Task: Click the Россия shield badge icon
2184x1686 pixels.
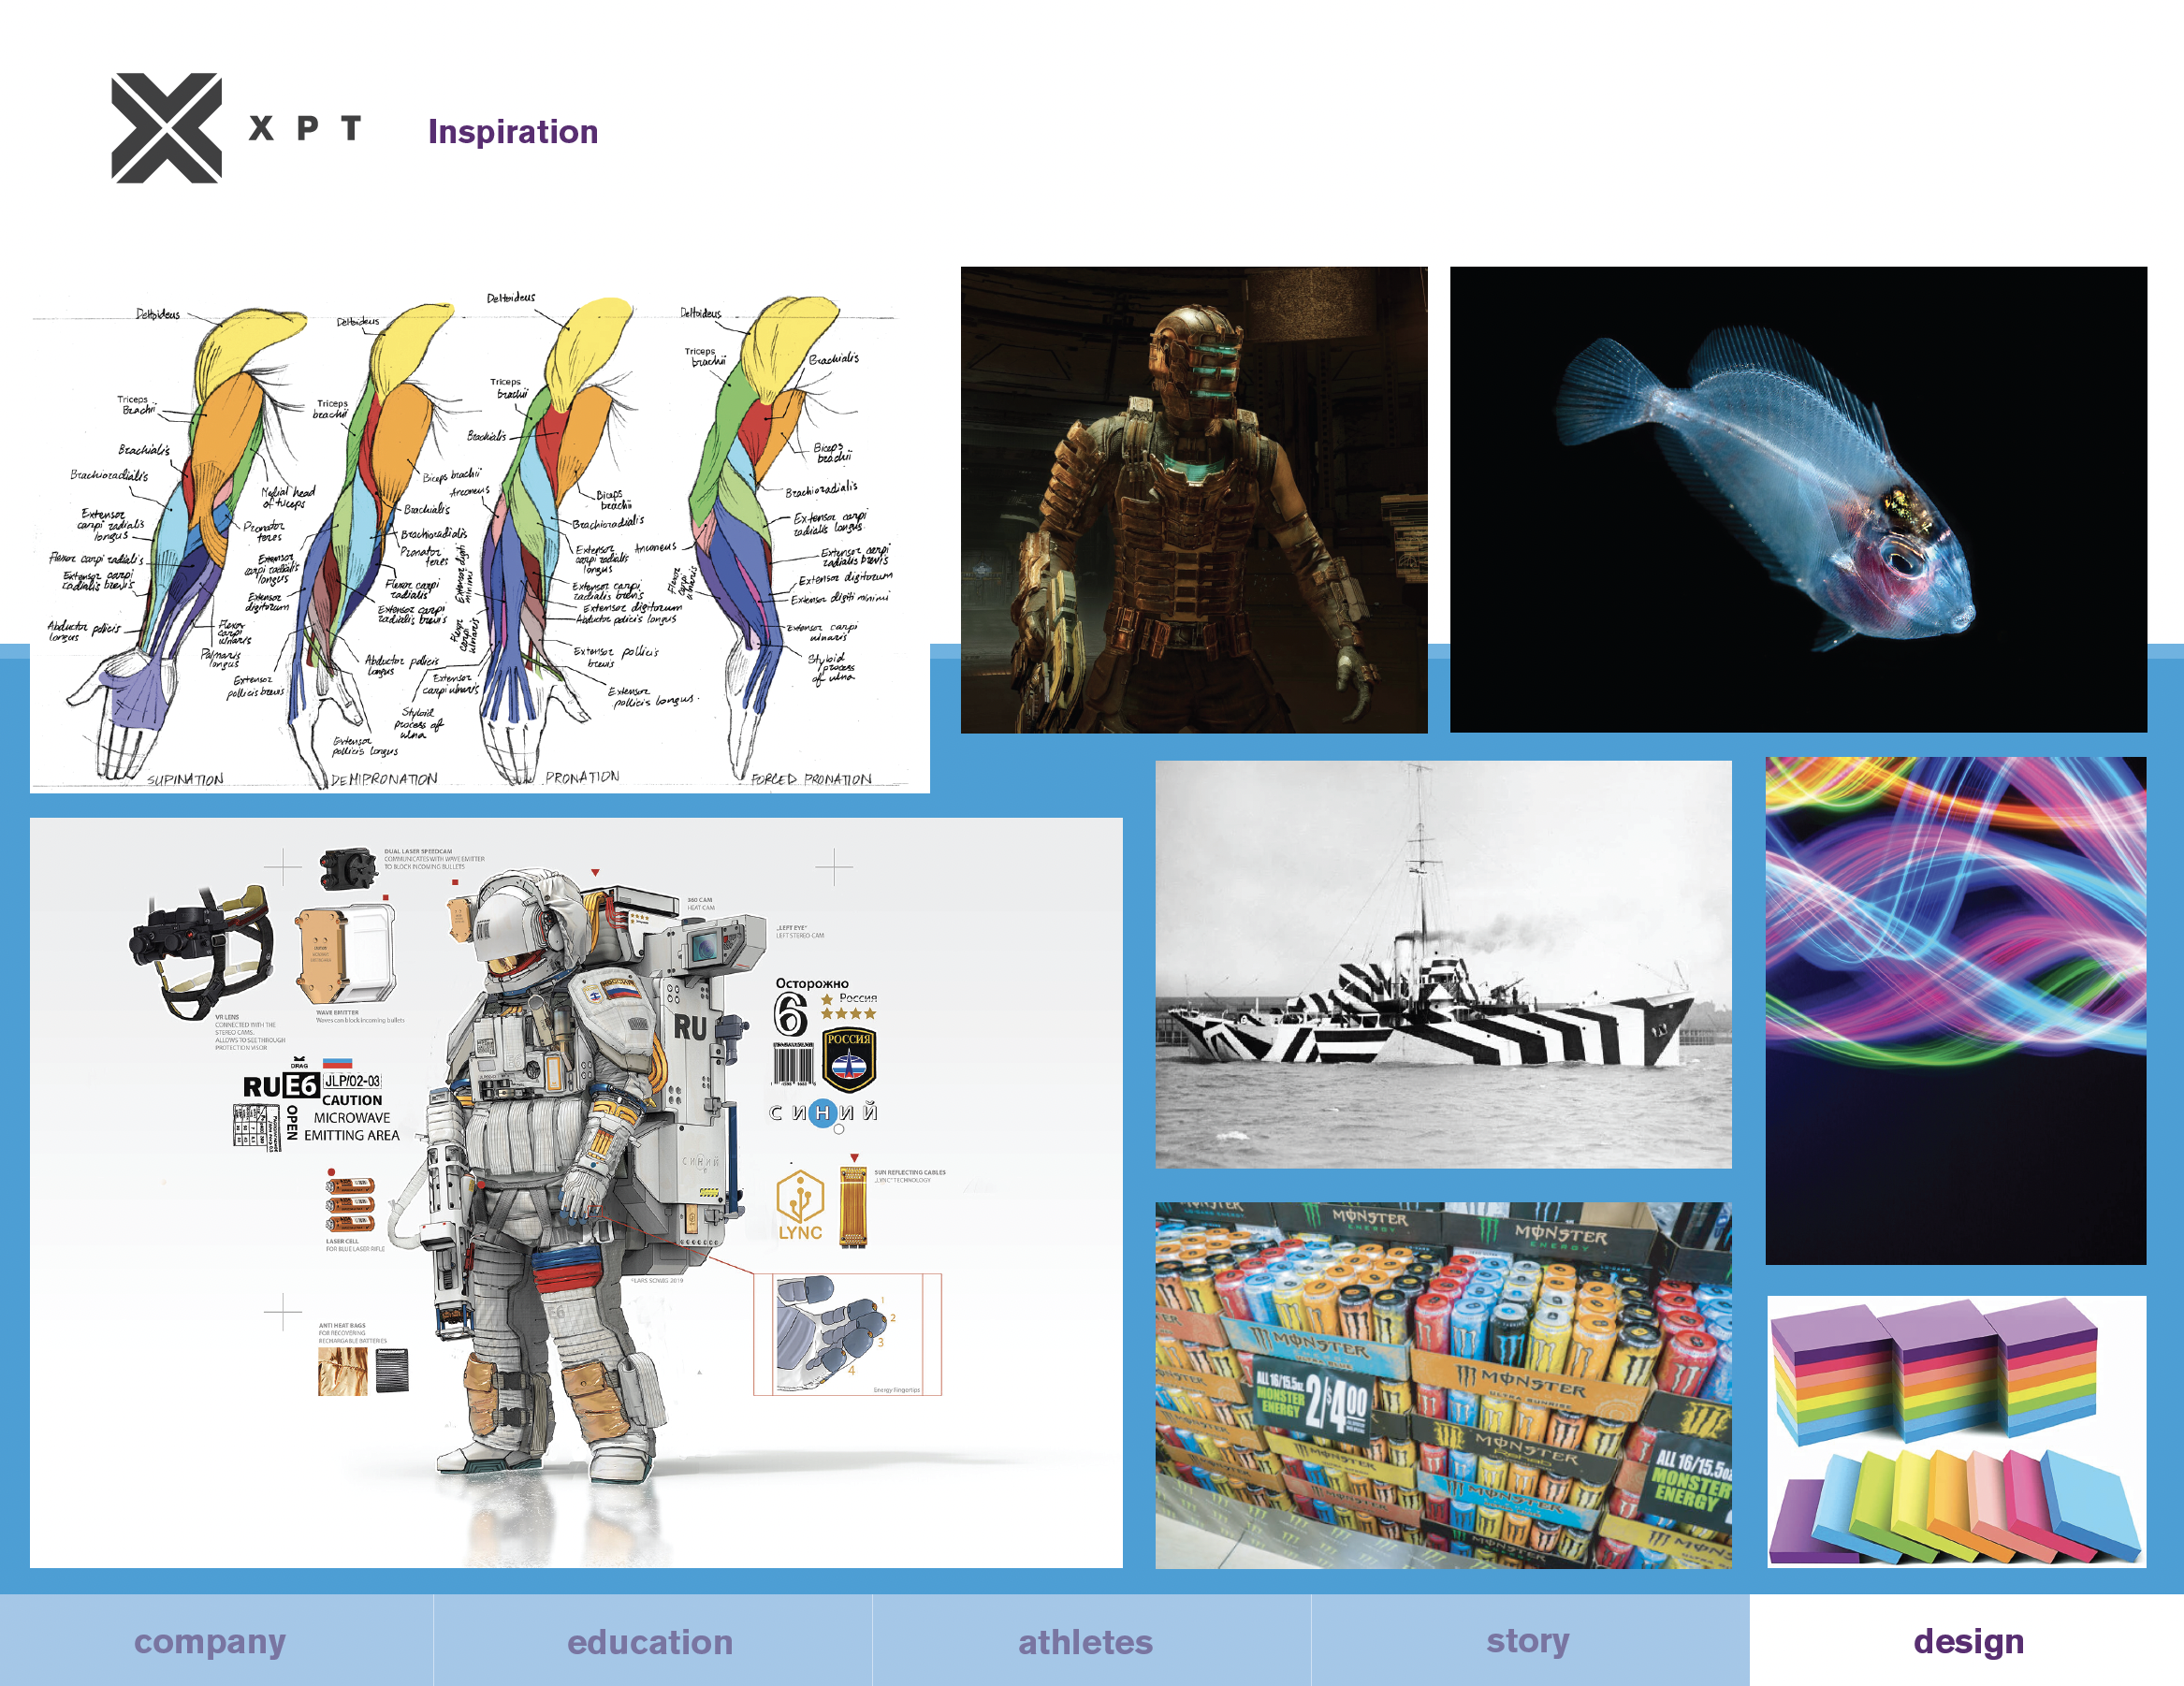Action: point(848,1060)
